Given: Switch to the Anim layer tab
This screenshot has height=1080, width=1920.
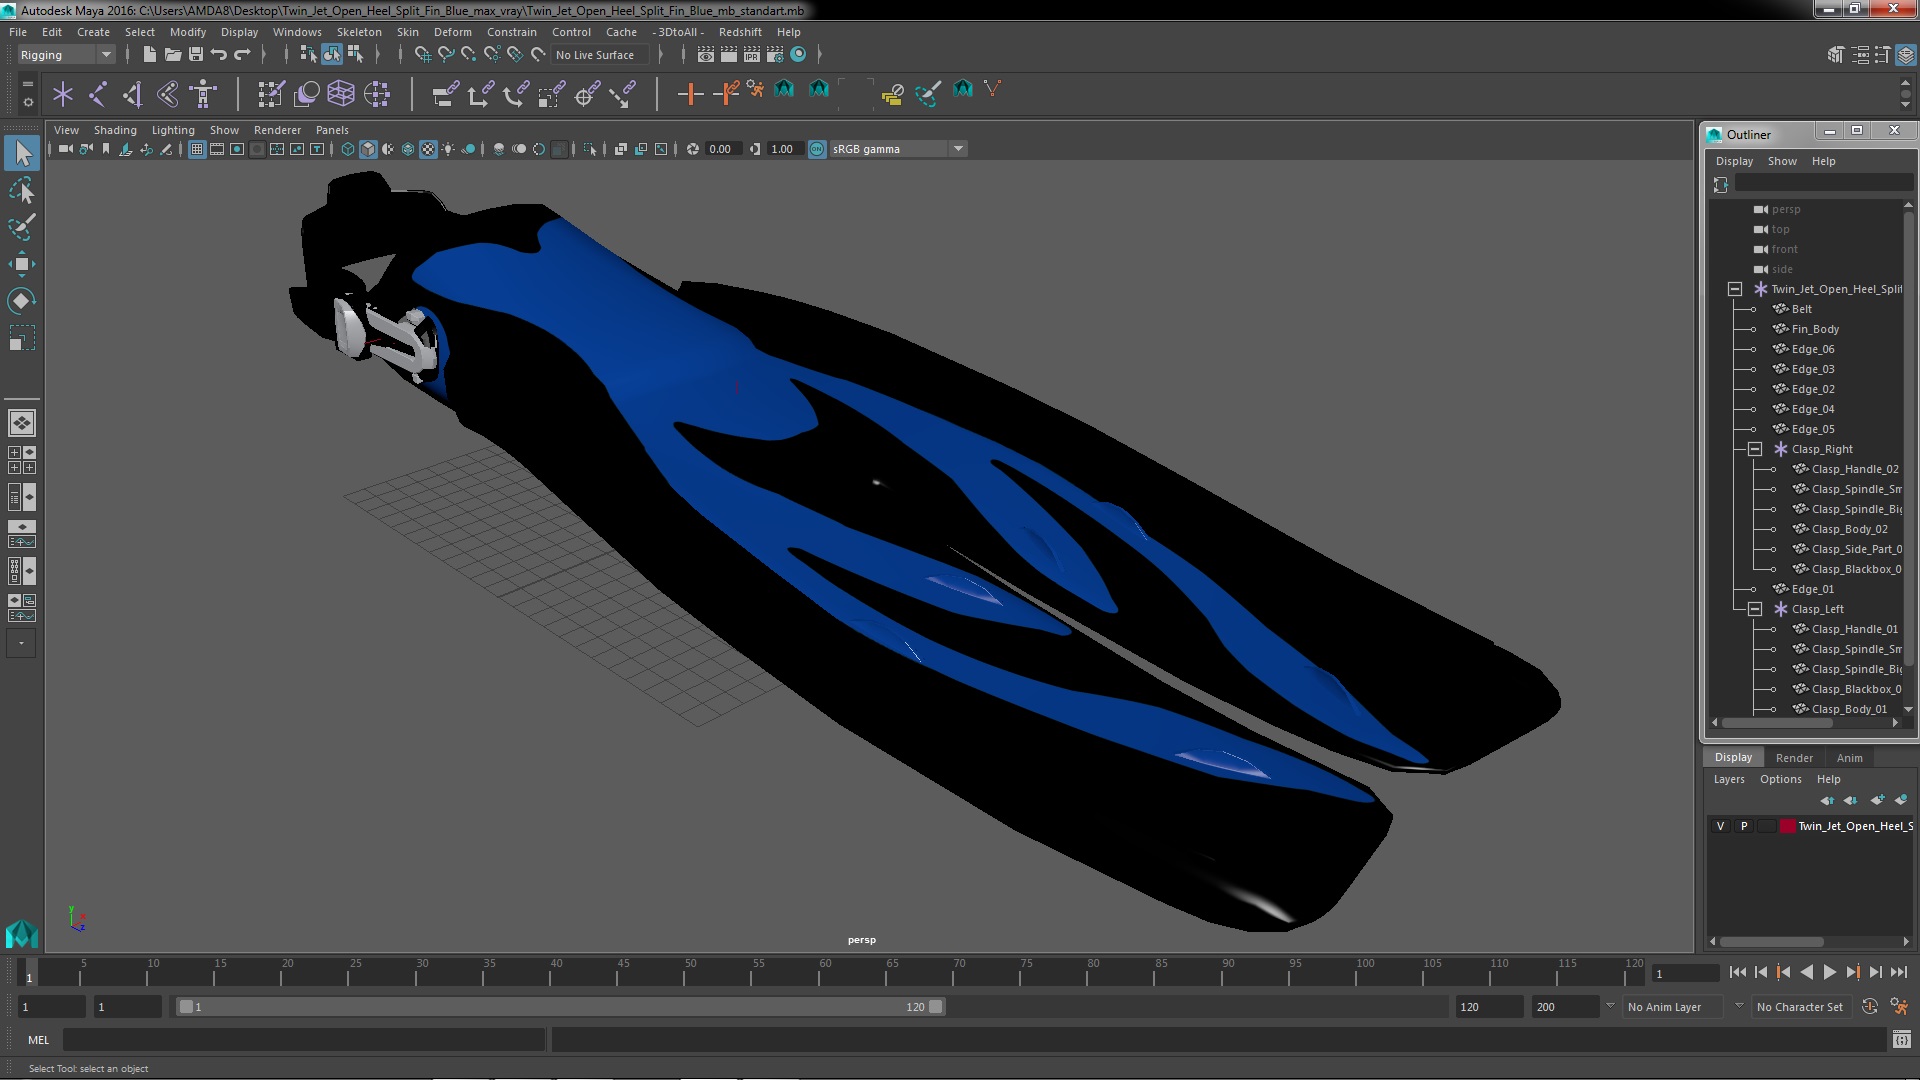Looking at the screenshot, I should click(1849, 757).
